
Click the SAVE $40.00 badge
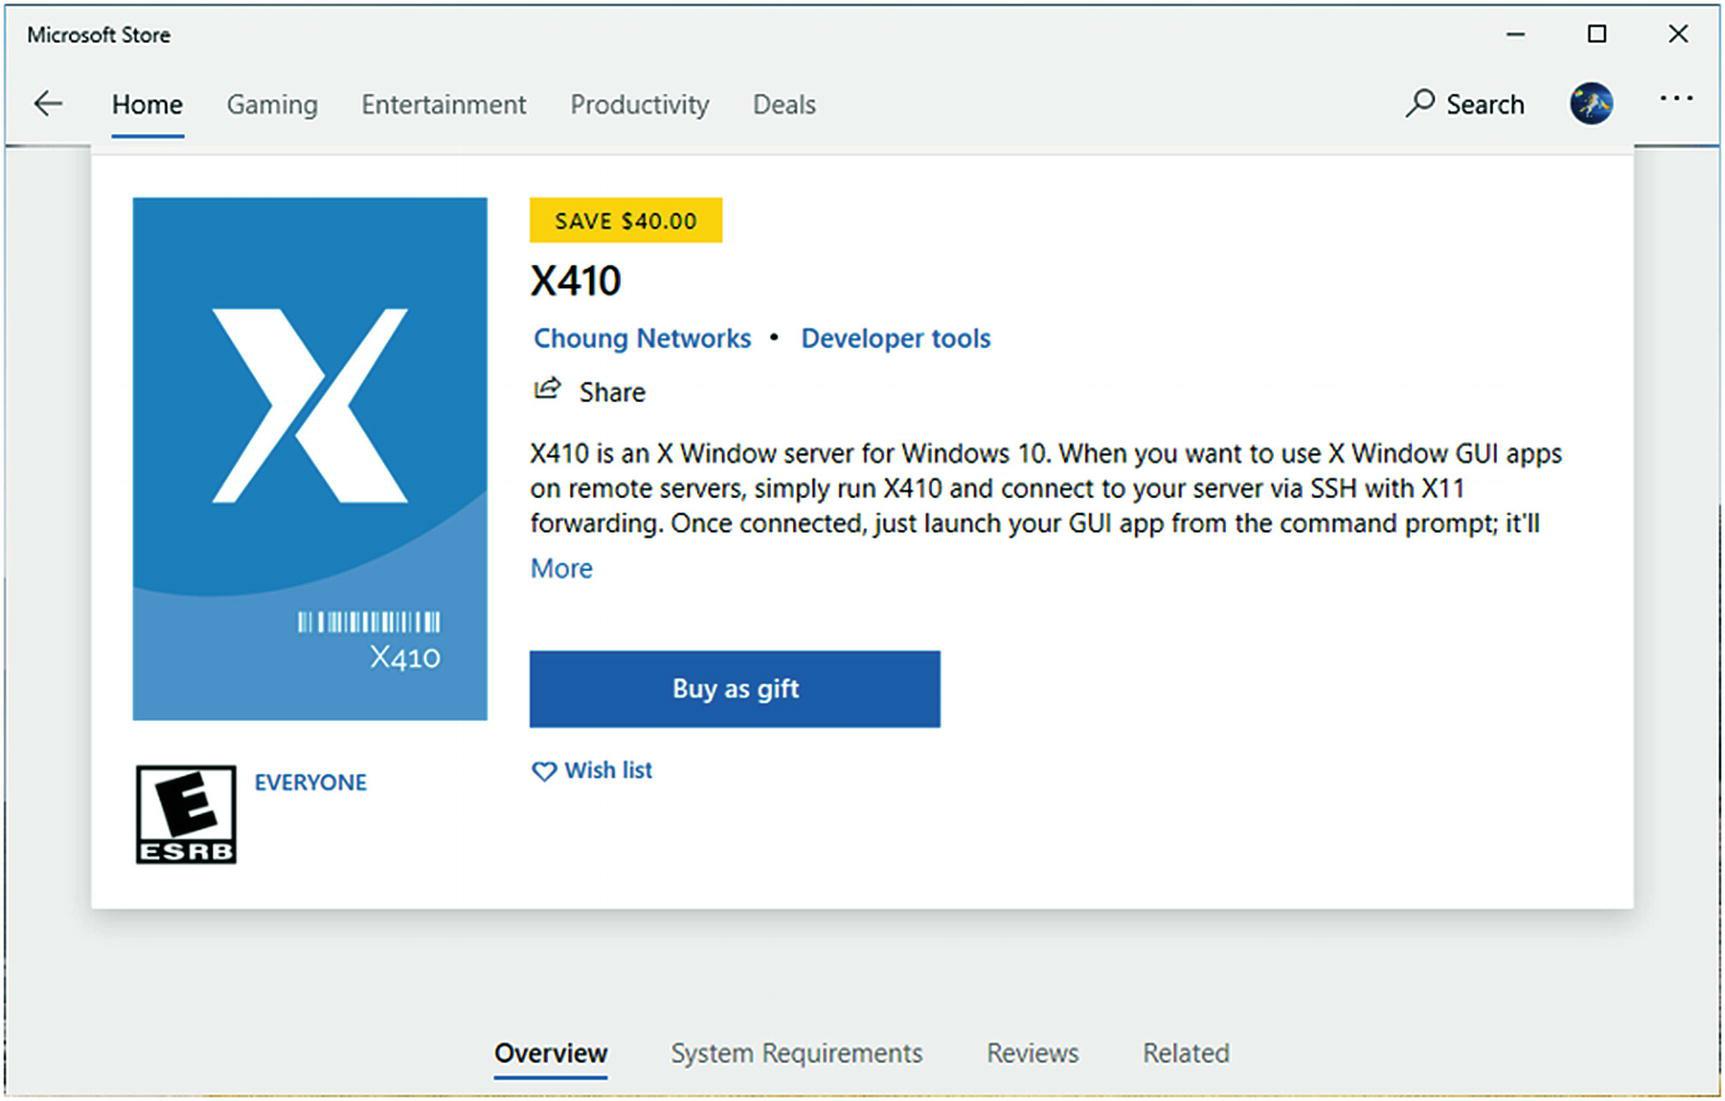point(626,221)
